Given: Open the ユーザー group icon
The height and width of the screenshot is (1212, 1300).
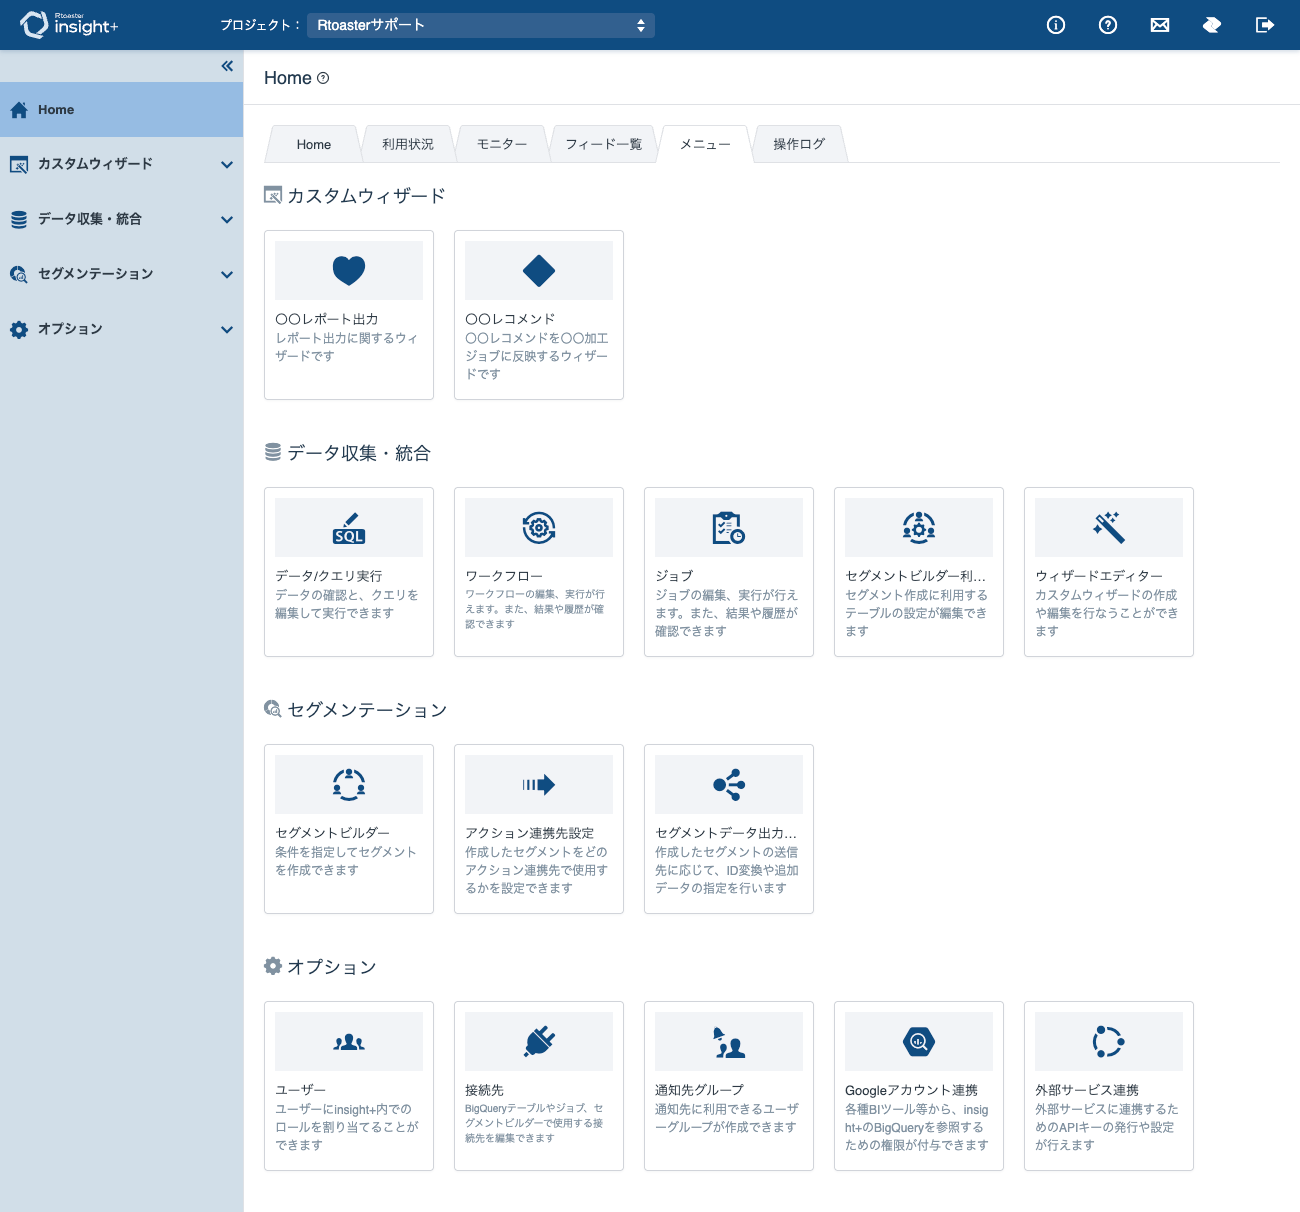Looking at the screenshot, I should point(349,1042).
